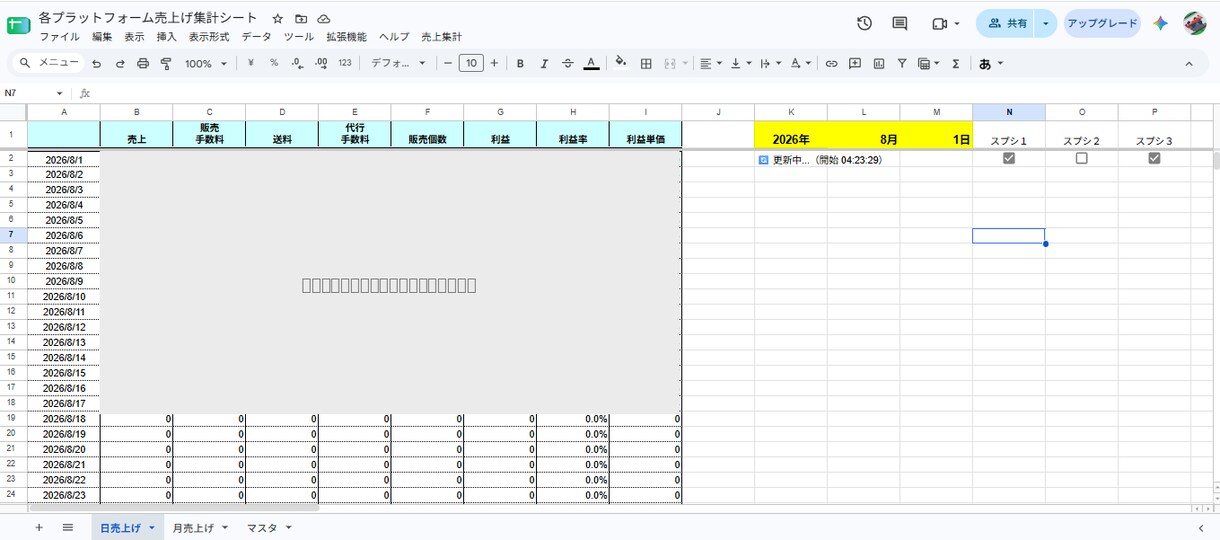The width and height of the screenshot is (1220, 540).
Task: Open Google Sheets home icon
Action: point(18,25)
